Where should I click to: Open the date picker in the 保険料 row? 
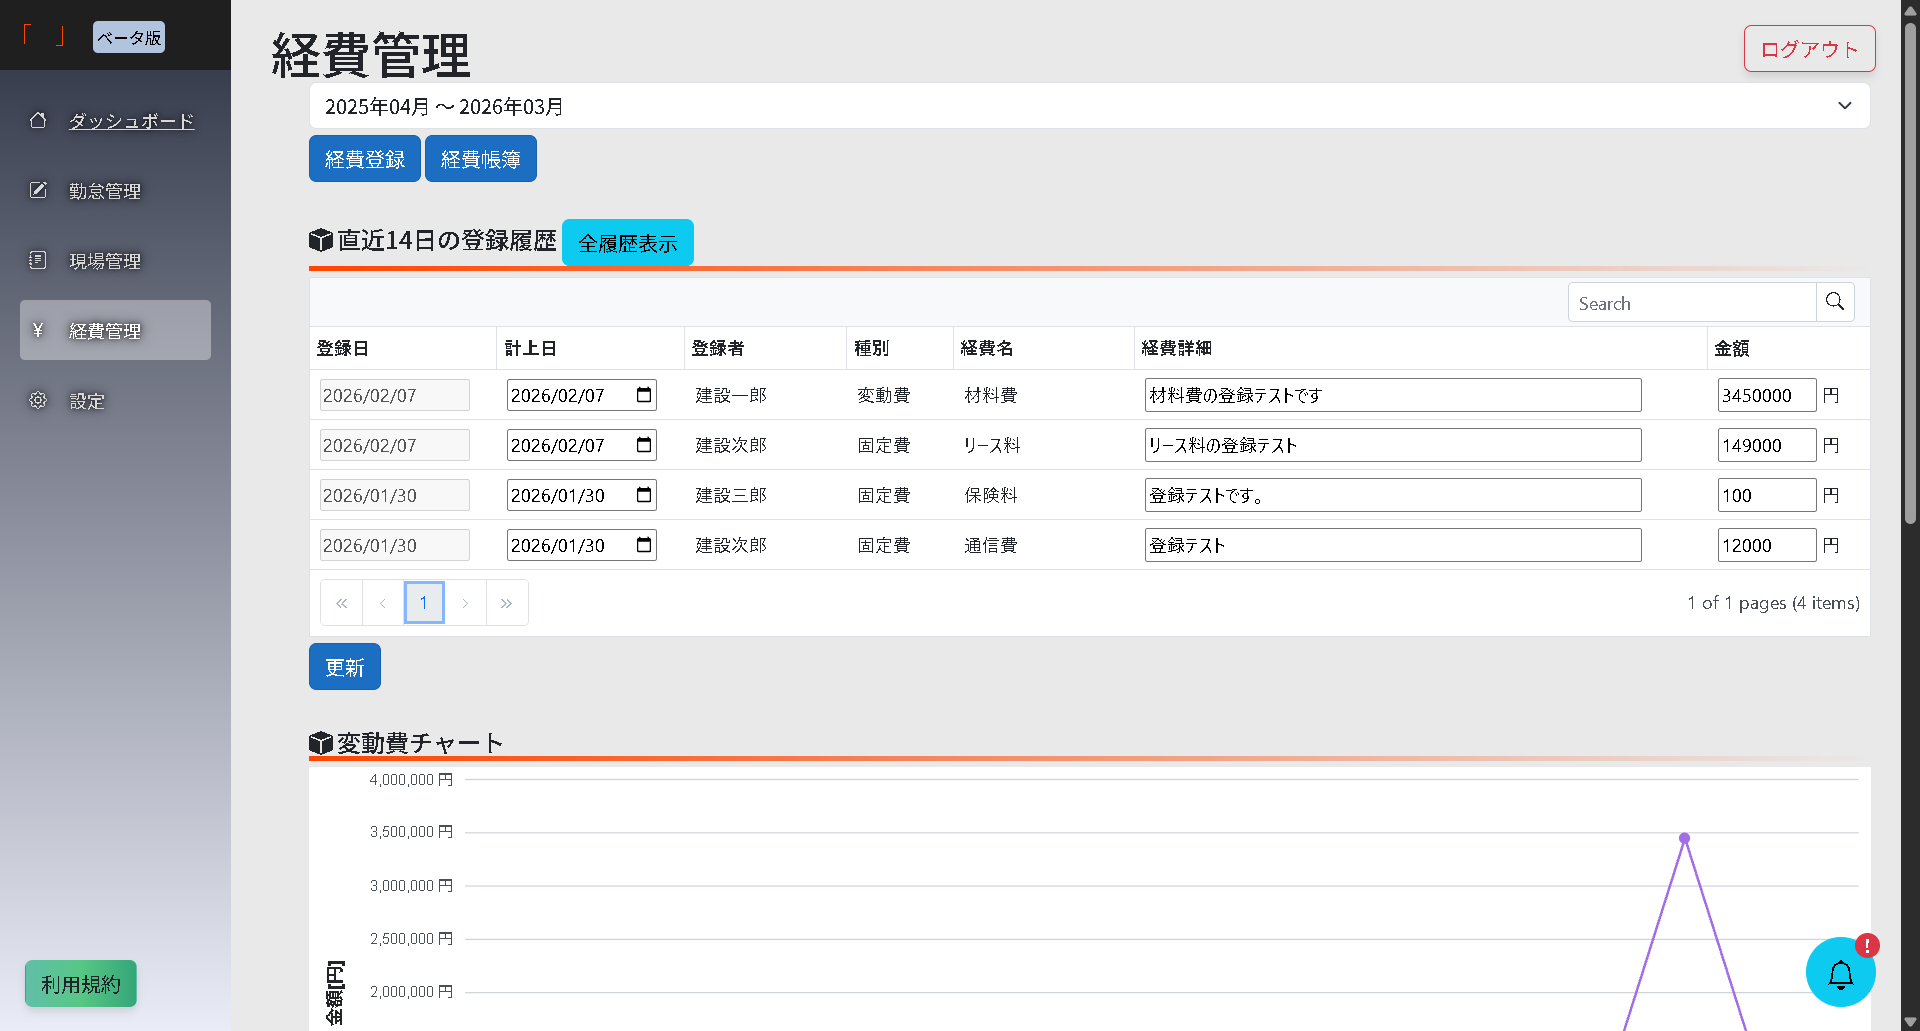pos(643,495)
